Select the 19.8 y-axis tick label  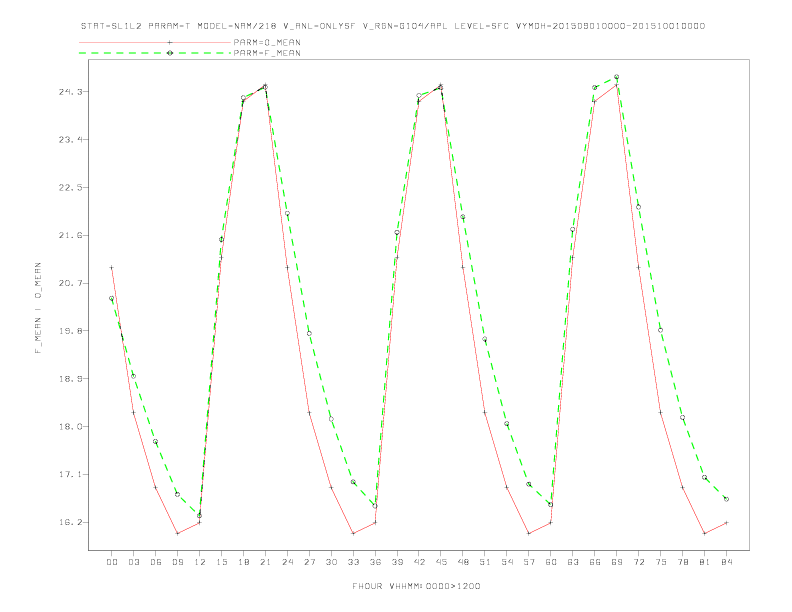tap(69, 331)
